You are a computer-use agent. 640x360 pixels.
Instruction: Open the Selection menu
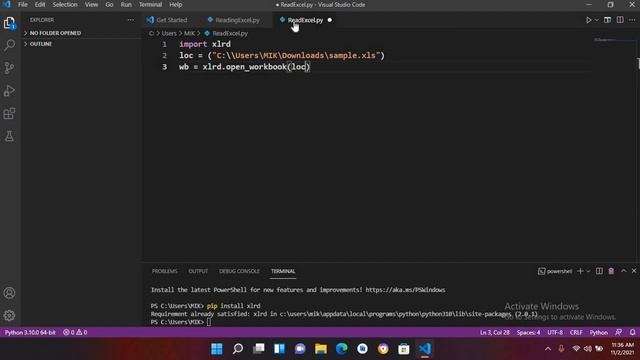[65, 4]
